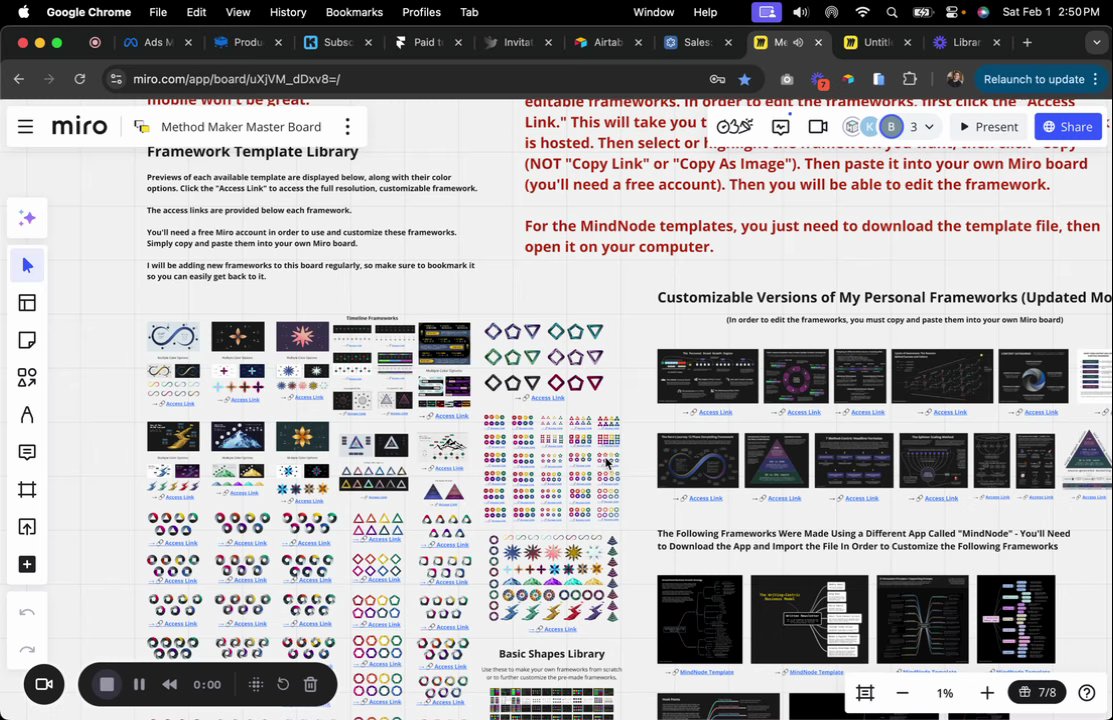This screenshot has height=720, width=1113.
Task: Open the Chrome extensions puzzle icon
Action: tap(909, 80)
